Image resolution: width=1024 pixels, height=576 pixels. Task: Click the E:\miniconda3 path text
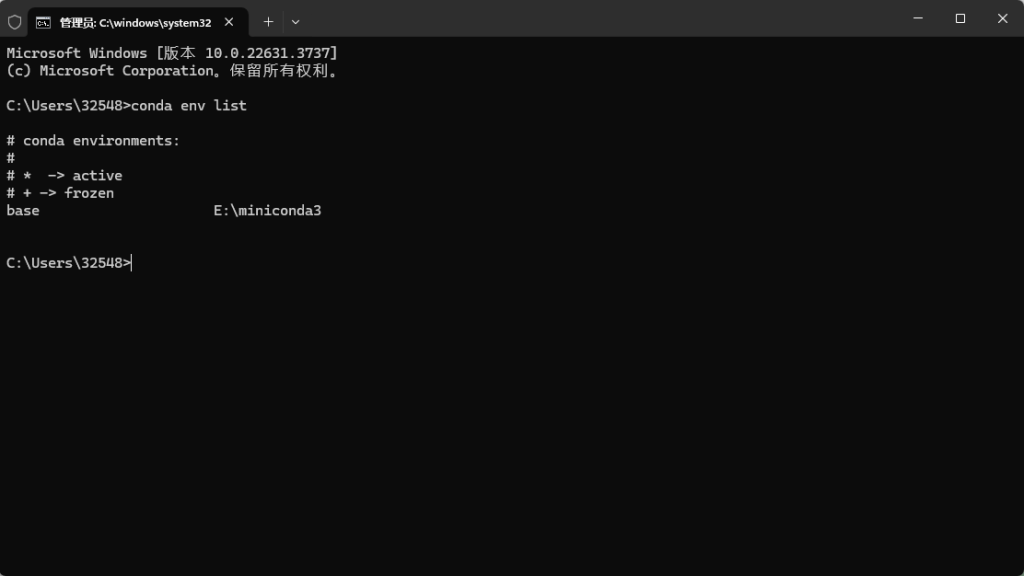267,211
